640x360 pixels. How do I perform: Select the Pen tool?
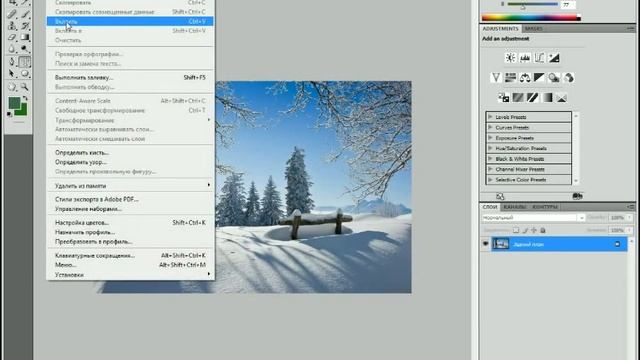point(12,62)
